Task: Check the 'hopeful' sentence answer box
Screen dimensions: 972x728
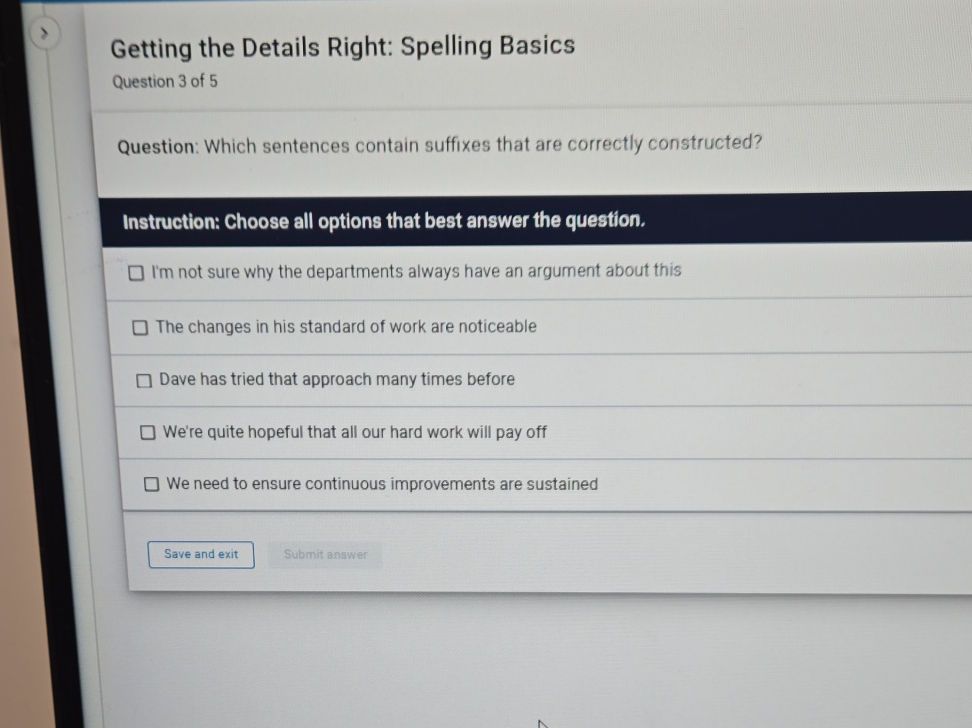Action: 147,431
